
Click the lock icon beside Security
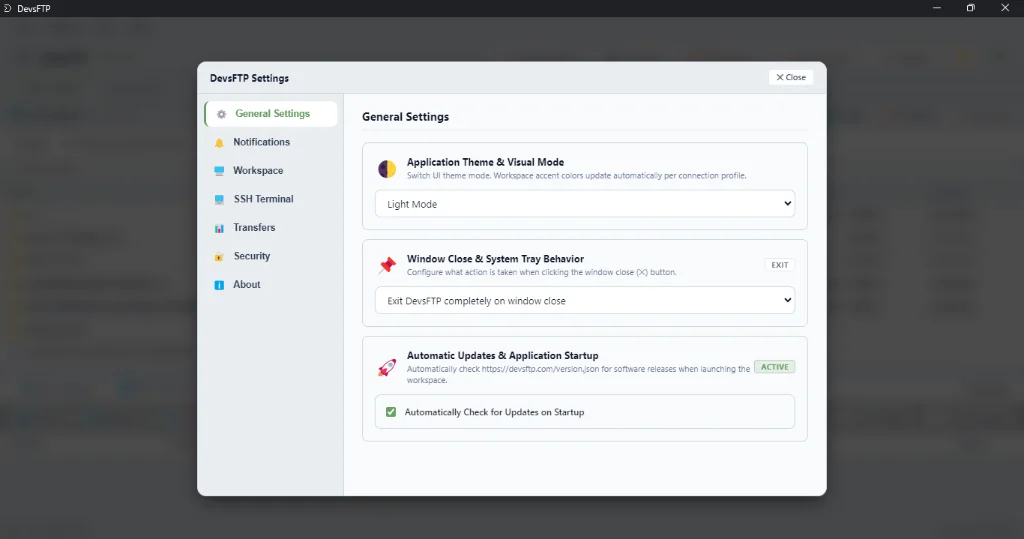point(219,257)
